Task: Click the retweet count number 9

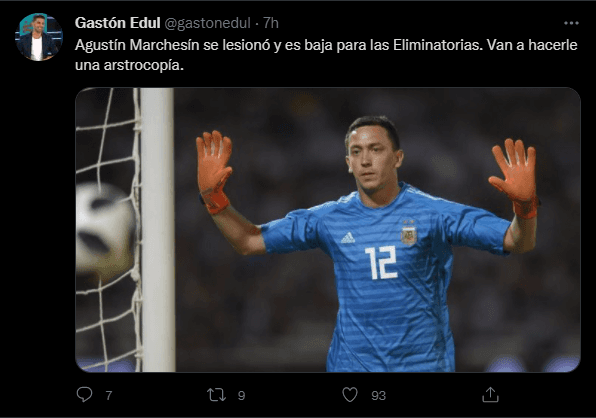Action: point(241,396)
